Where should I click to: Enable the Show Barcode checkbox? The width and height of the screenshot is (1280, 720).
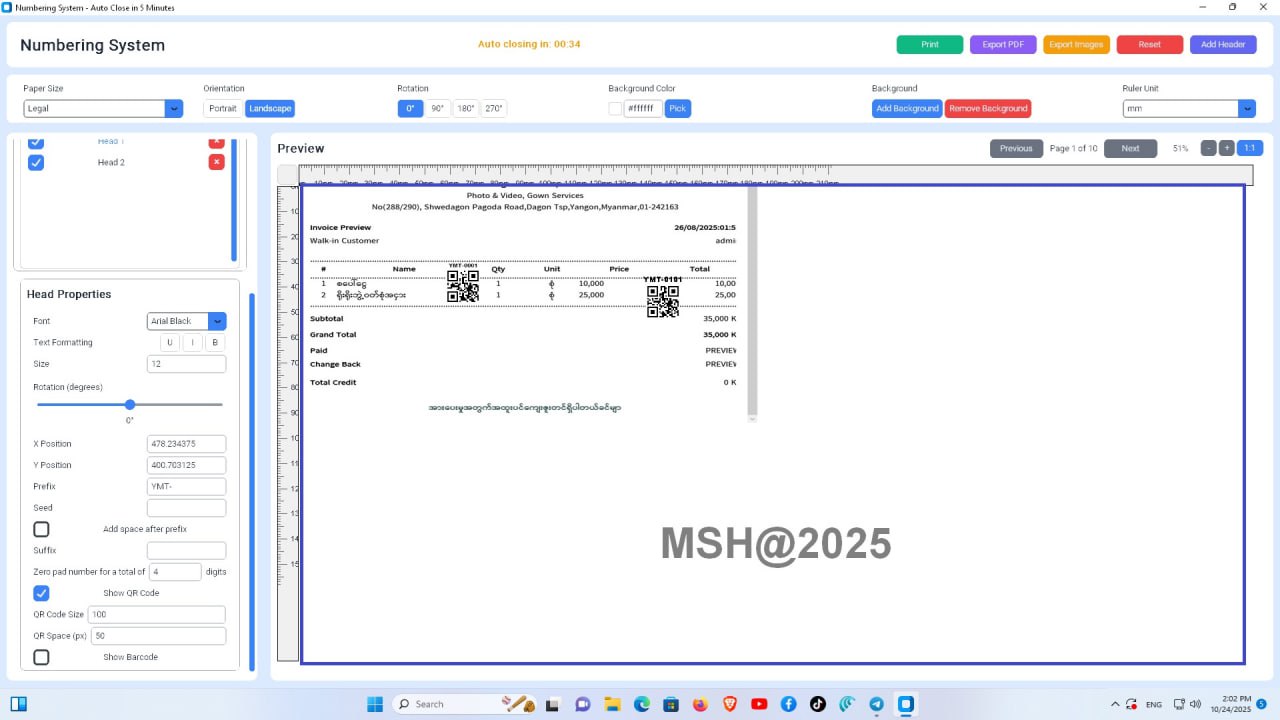coord(41,657)
